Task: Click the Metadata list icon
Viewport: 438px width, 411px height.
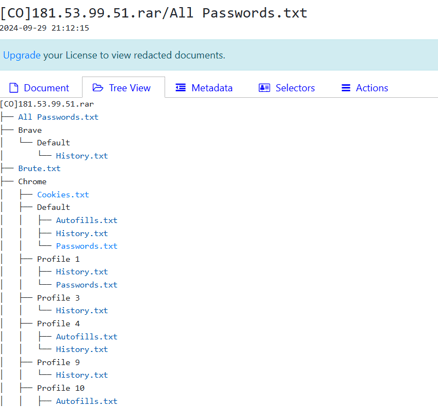Action: 181,88
